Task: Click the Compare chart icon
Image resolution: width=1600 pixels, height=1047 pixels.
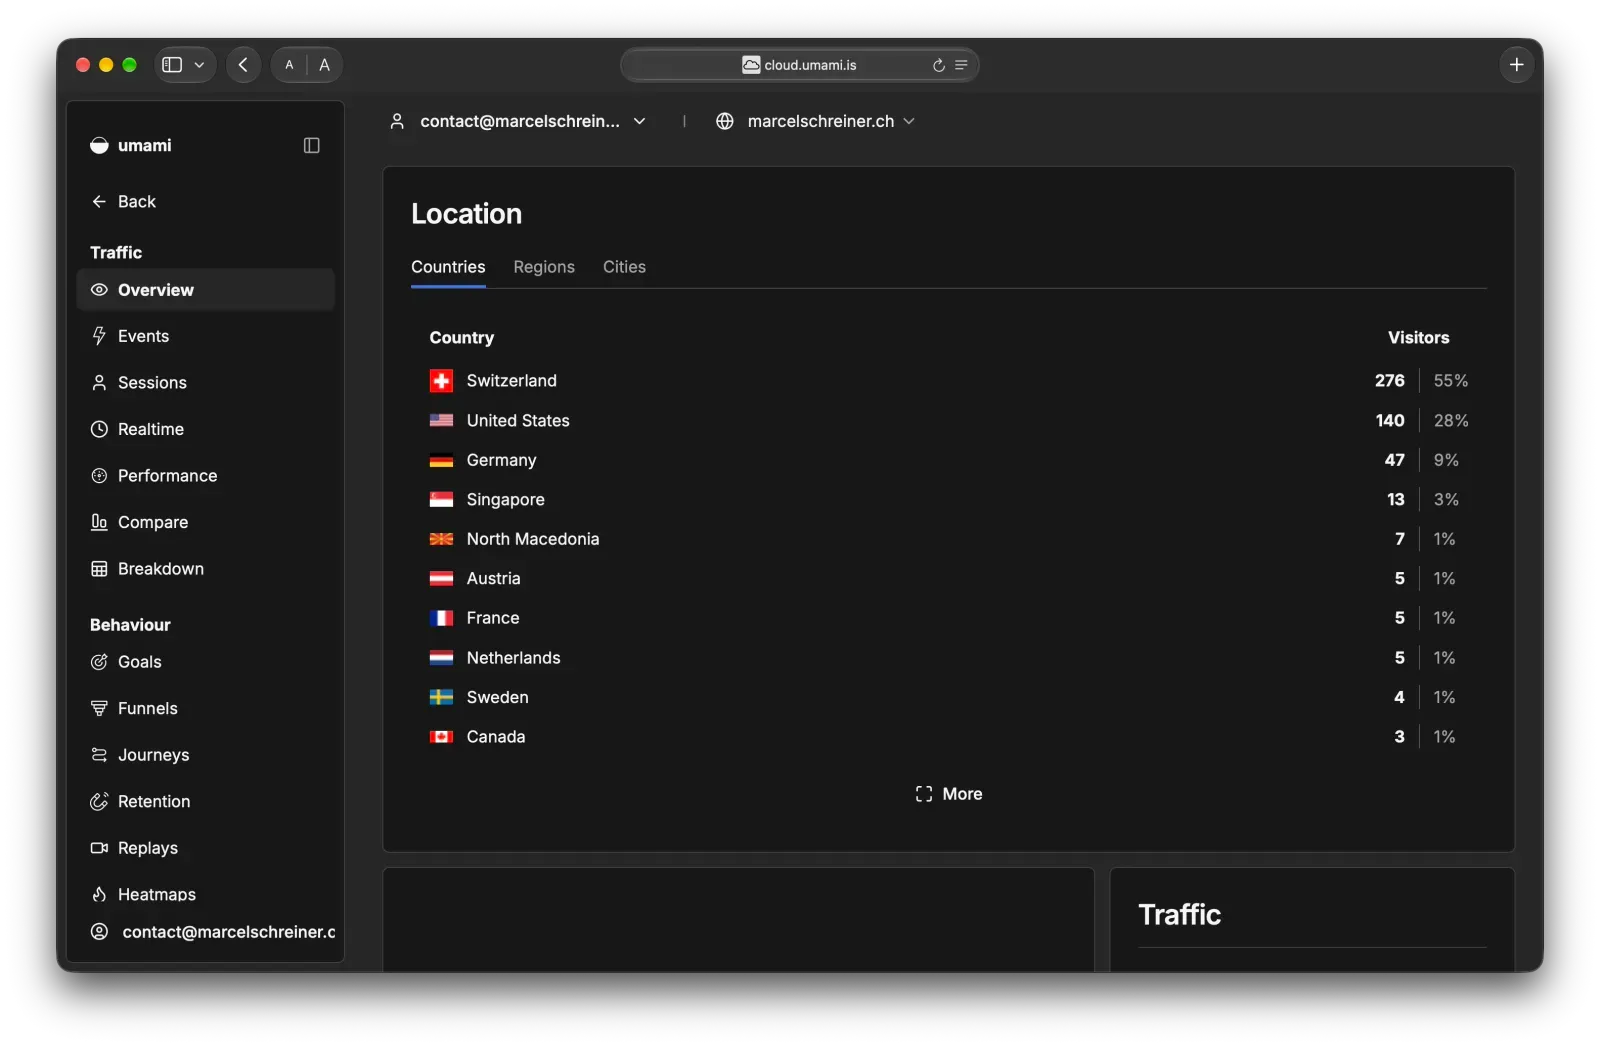Action: pos(99,522)
